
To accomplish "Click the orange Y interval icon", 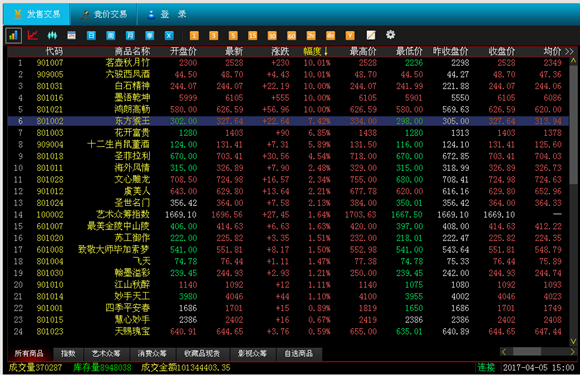I will coord(350,36).
